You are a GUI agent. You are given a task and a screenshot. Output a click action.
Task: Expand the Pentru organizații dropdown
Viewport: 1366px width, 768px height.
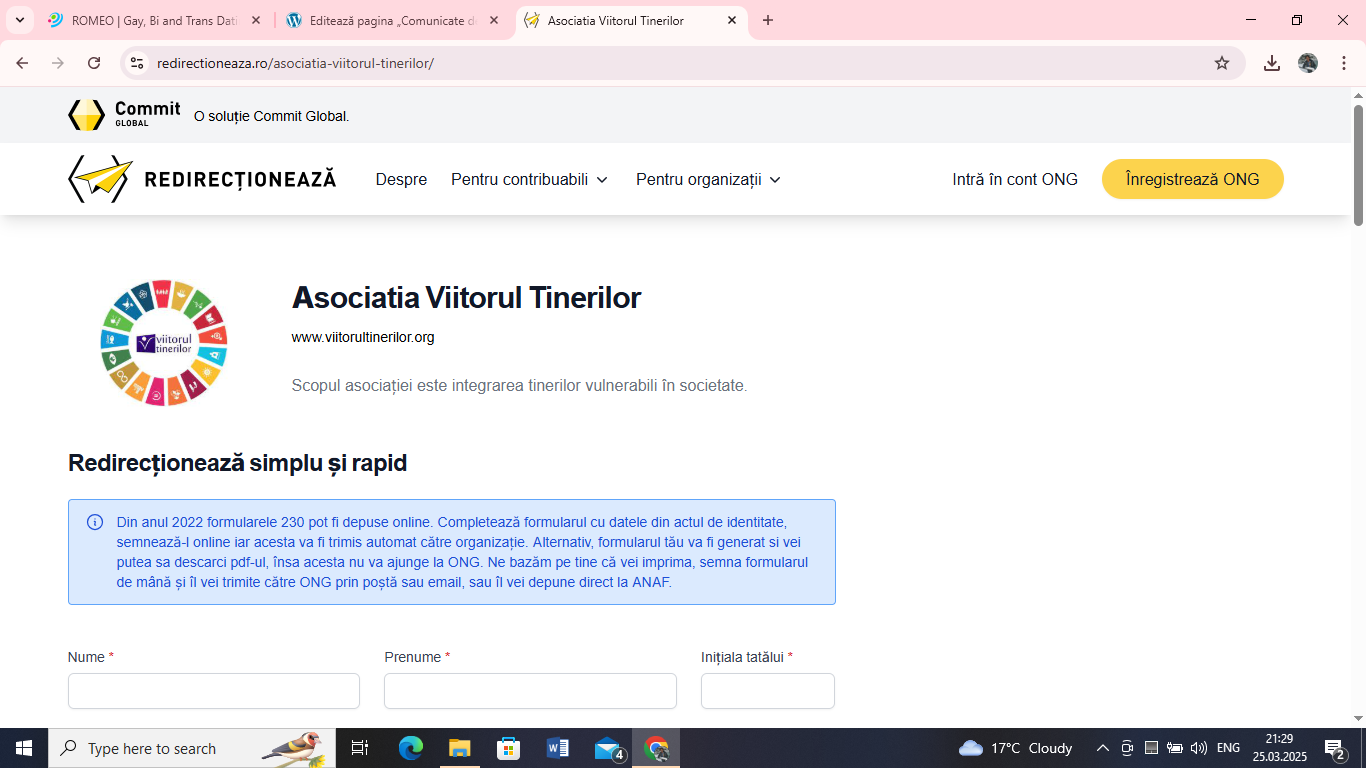pos(708,180)
